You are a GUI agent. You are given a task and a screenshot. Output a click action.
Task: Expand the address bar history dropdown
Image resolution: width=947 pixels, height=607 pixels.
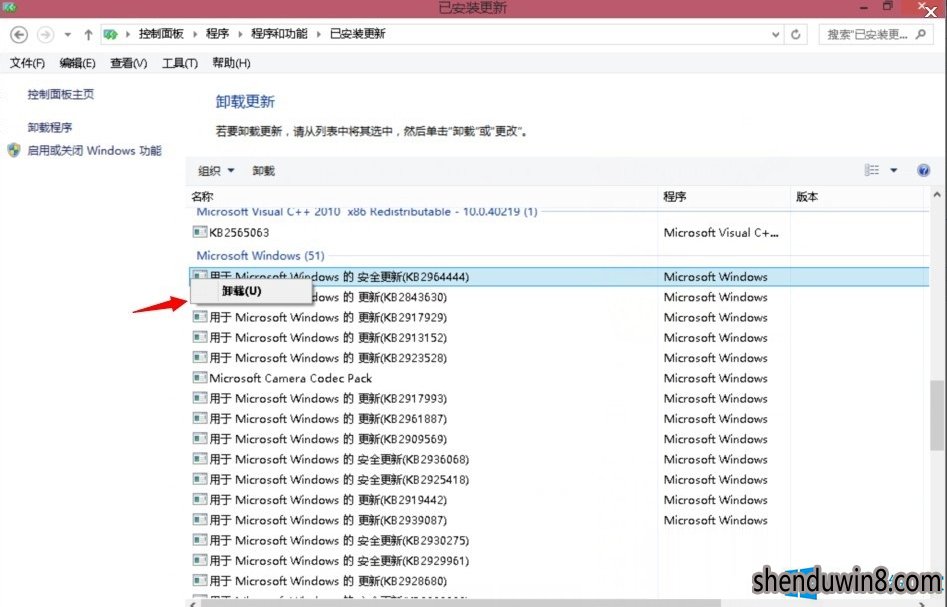coord(775,34)
